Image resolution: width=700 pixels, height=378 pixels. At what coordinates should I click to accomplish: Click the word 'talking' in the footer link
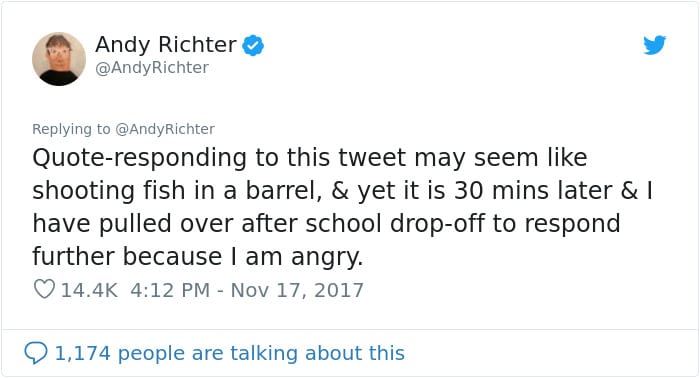point(265,353)
